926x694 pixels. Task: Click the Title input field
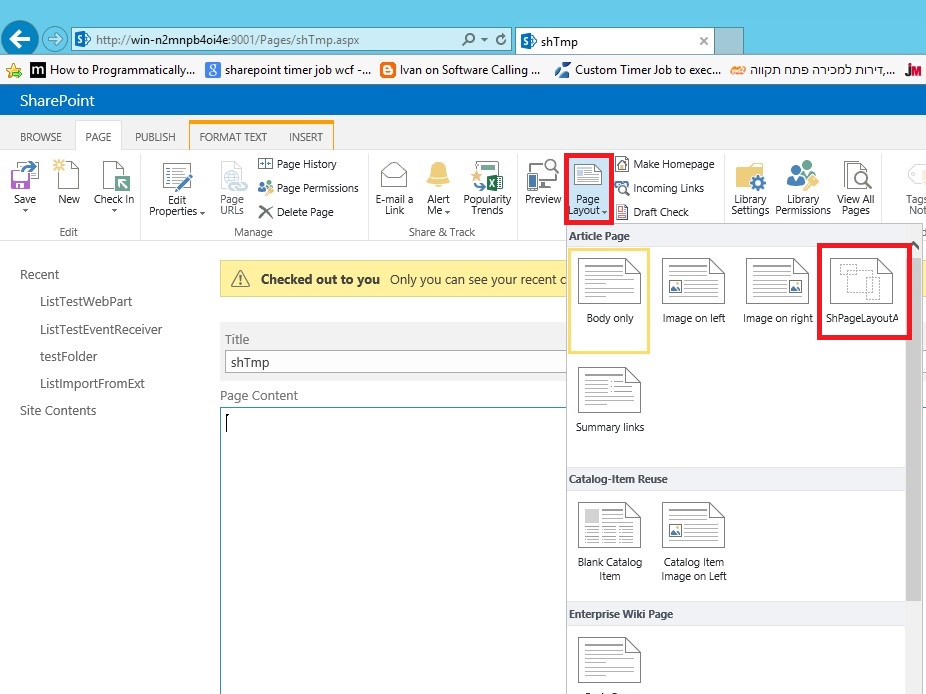click(x=395, y=362)
